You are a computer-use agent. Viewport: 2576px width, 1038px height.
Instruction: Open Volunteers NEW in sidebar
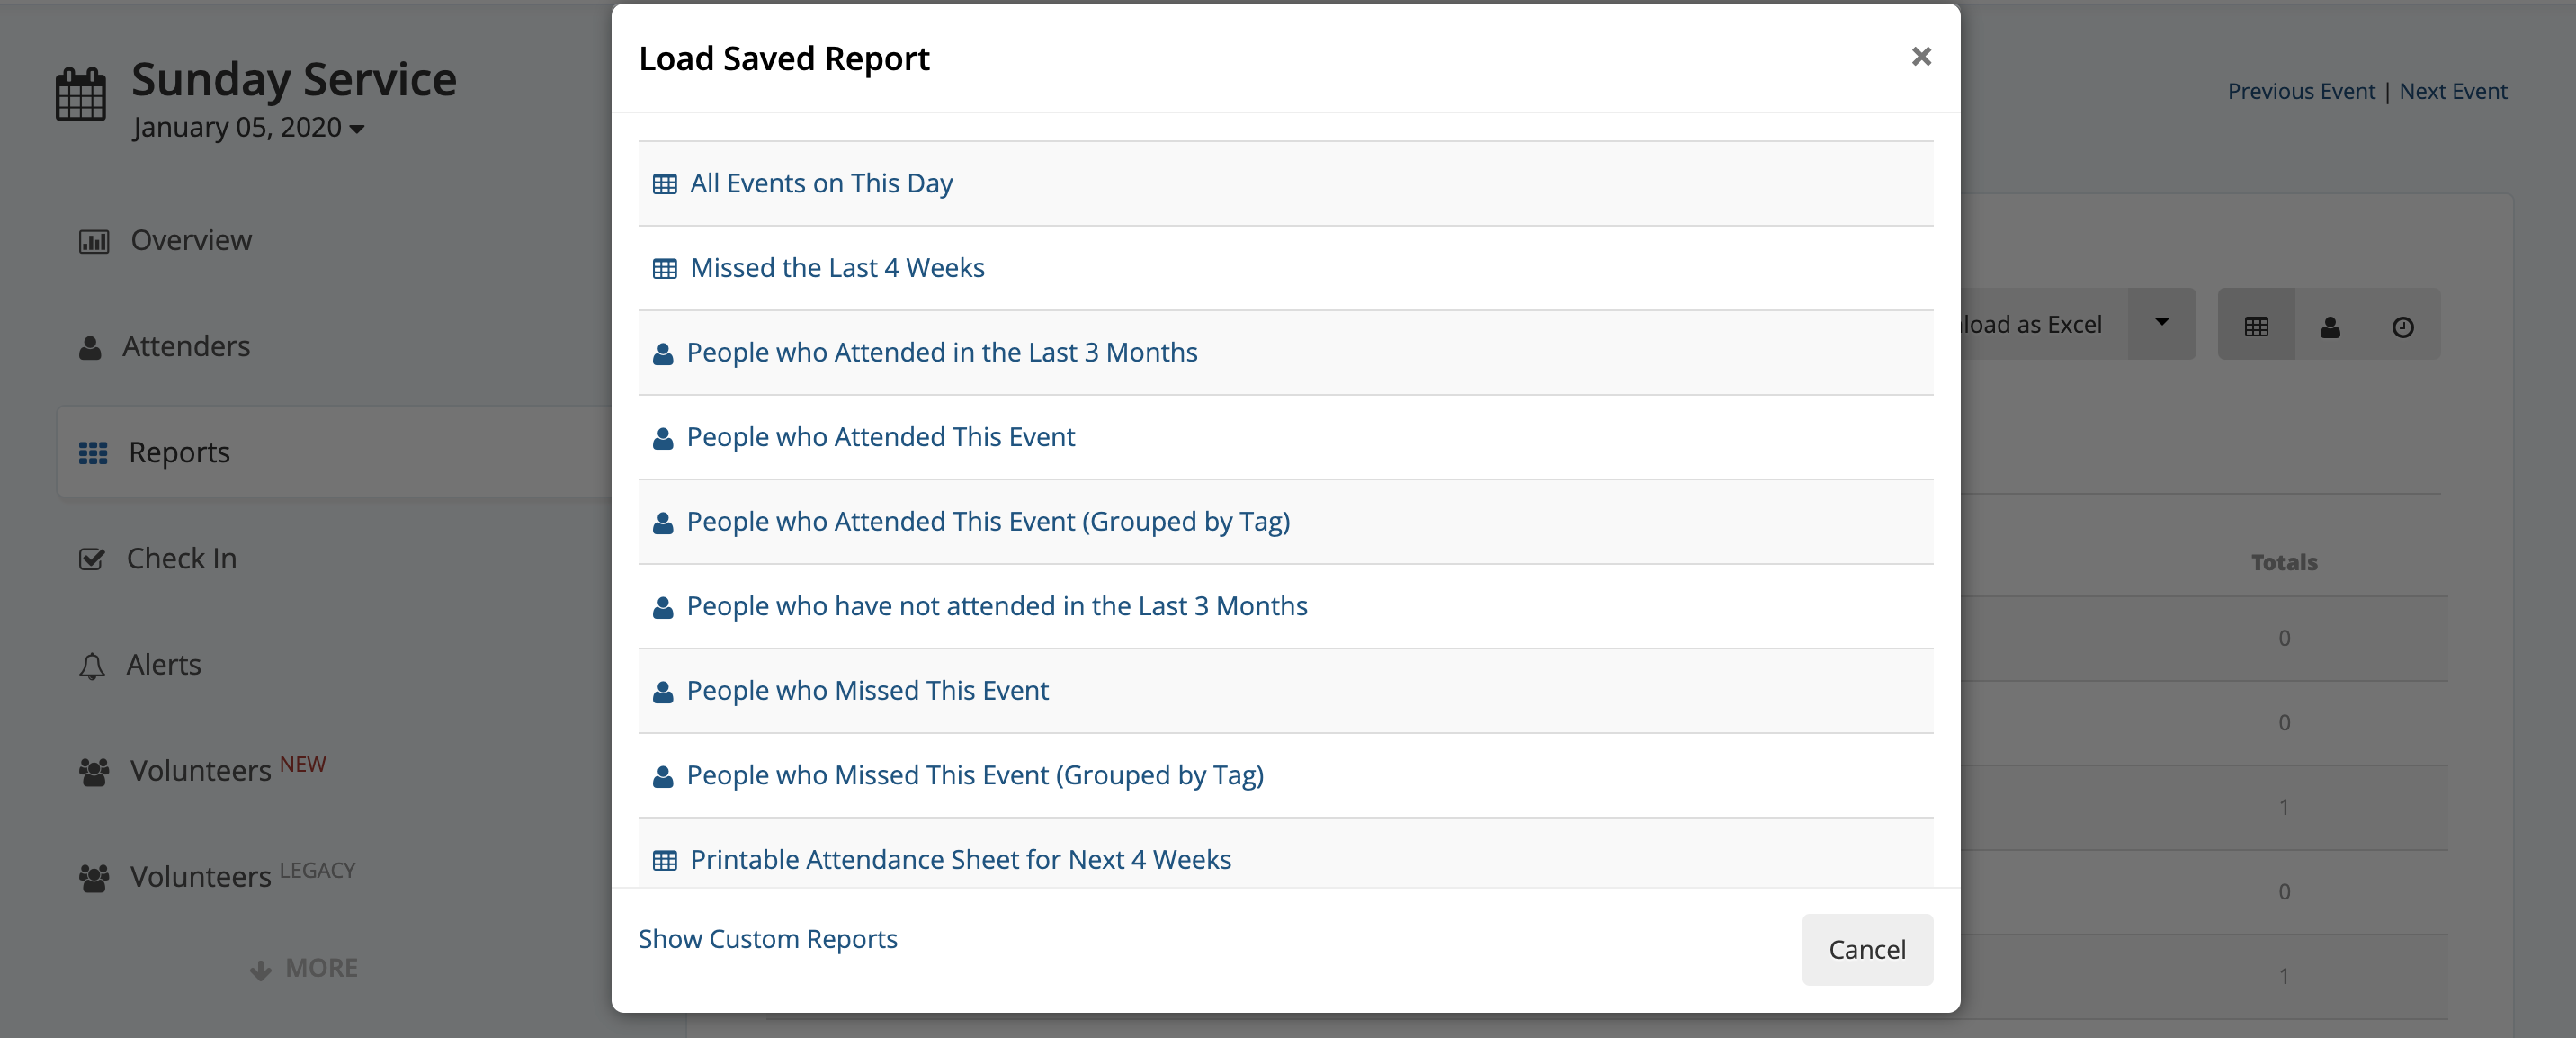click(203, 770)
